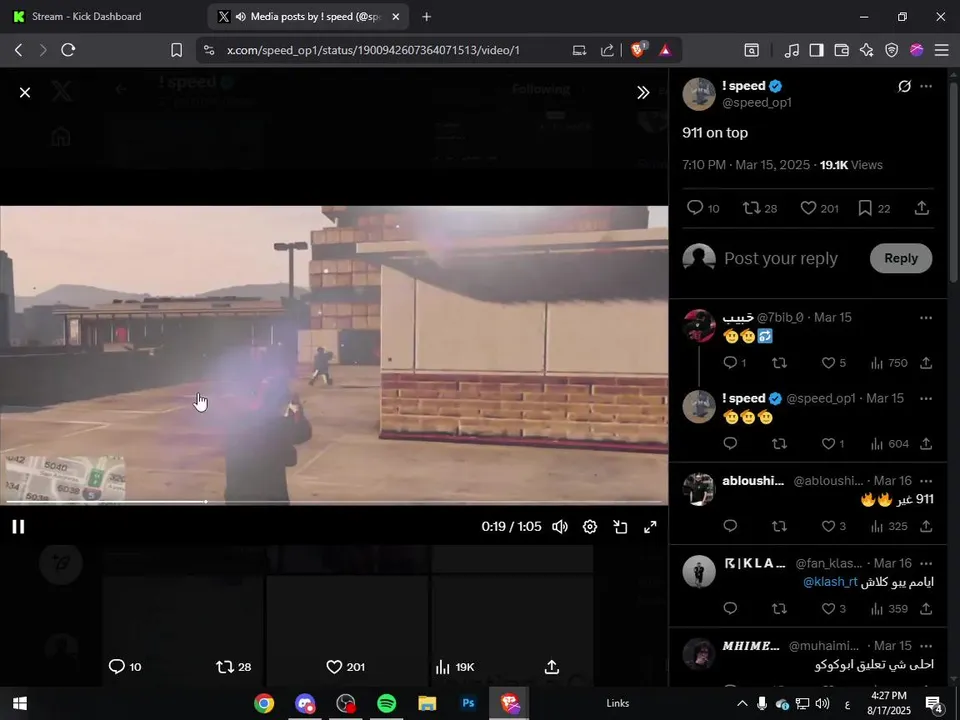Open Brave Rewards triangle icon

point(666,50)
